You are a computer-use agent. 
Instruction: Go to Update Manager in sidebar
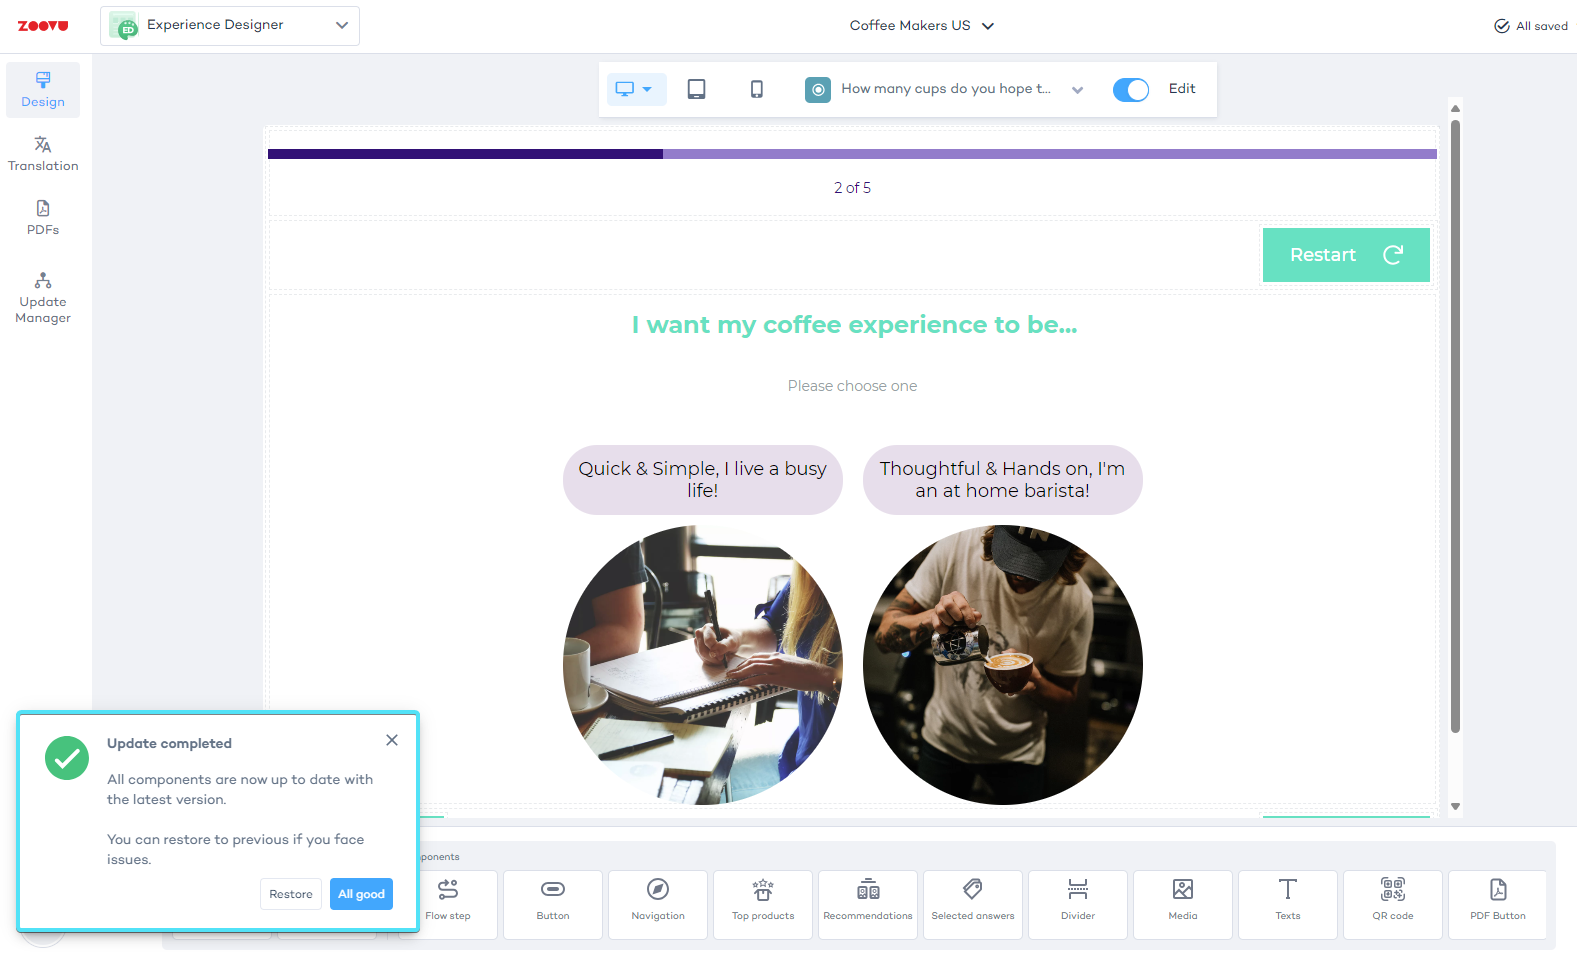pos(43,298)
